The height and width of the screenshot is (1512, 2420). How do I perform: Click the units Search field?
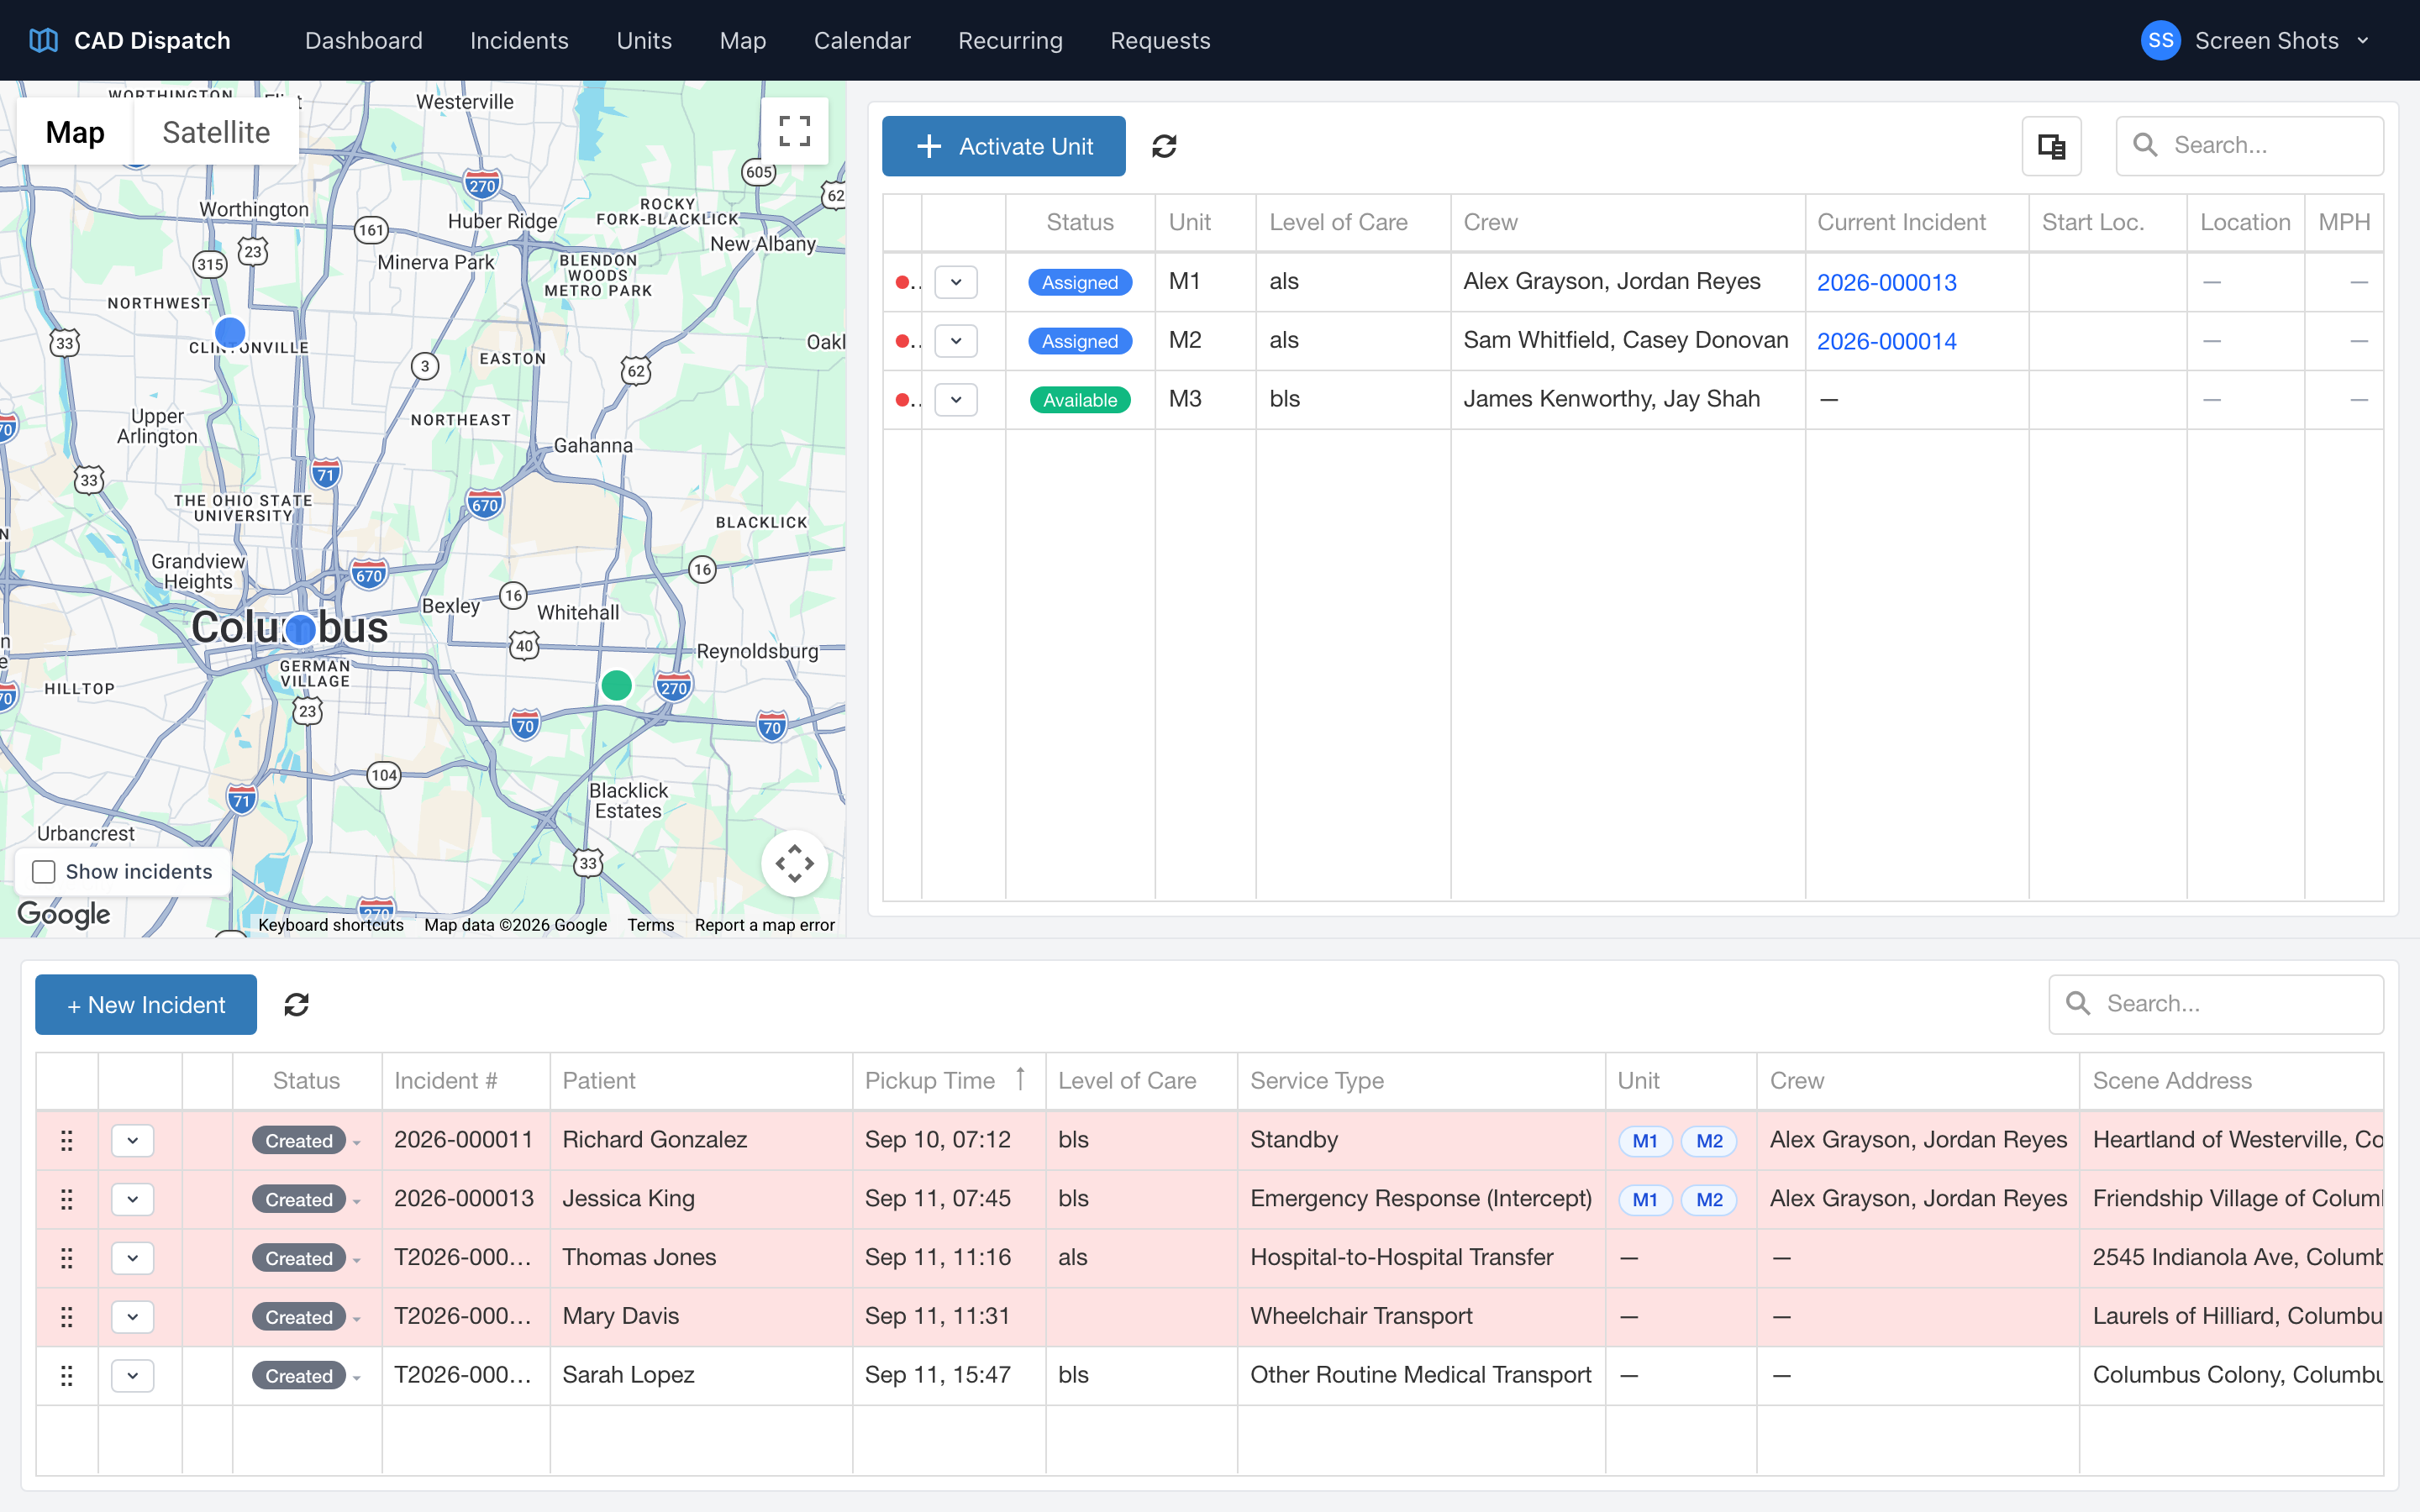click(2249, 146)
